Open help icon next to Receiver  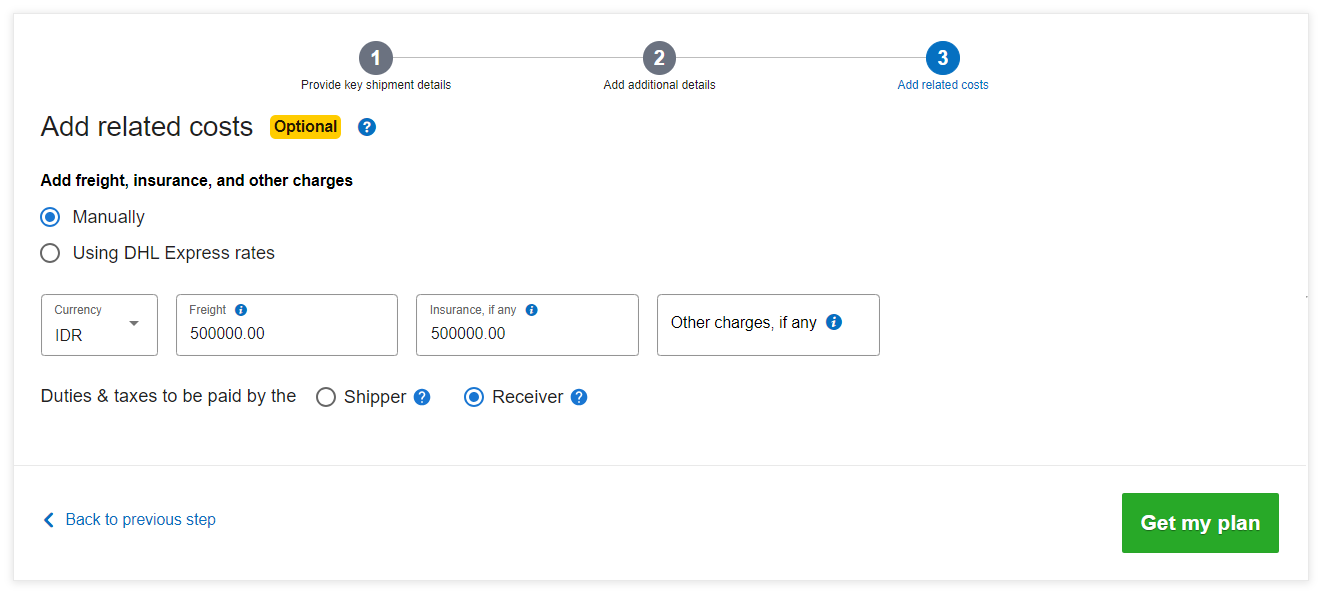(579, 397)
